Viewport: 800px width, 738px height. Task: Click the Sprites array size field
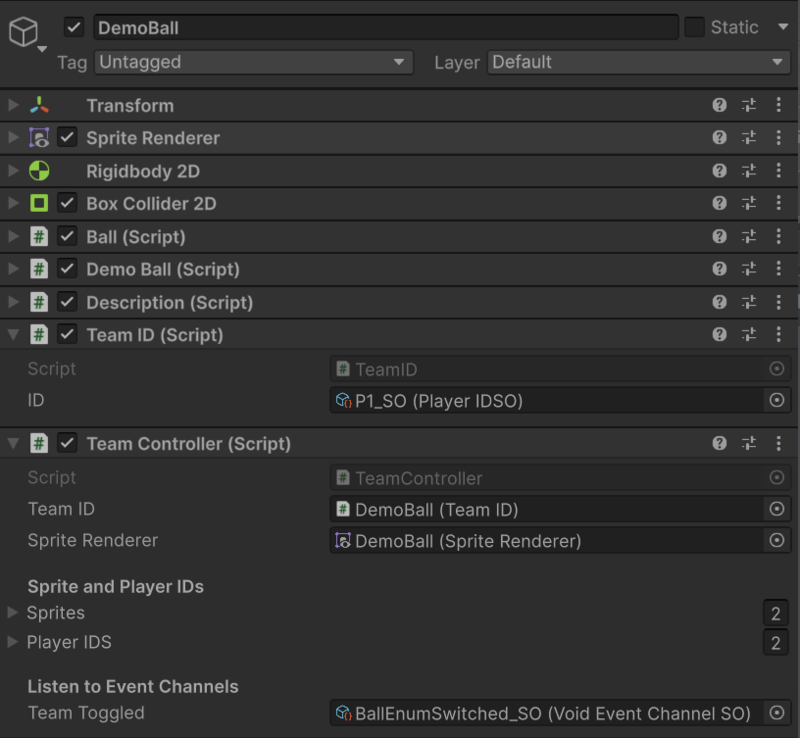point(776,613)
